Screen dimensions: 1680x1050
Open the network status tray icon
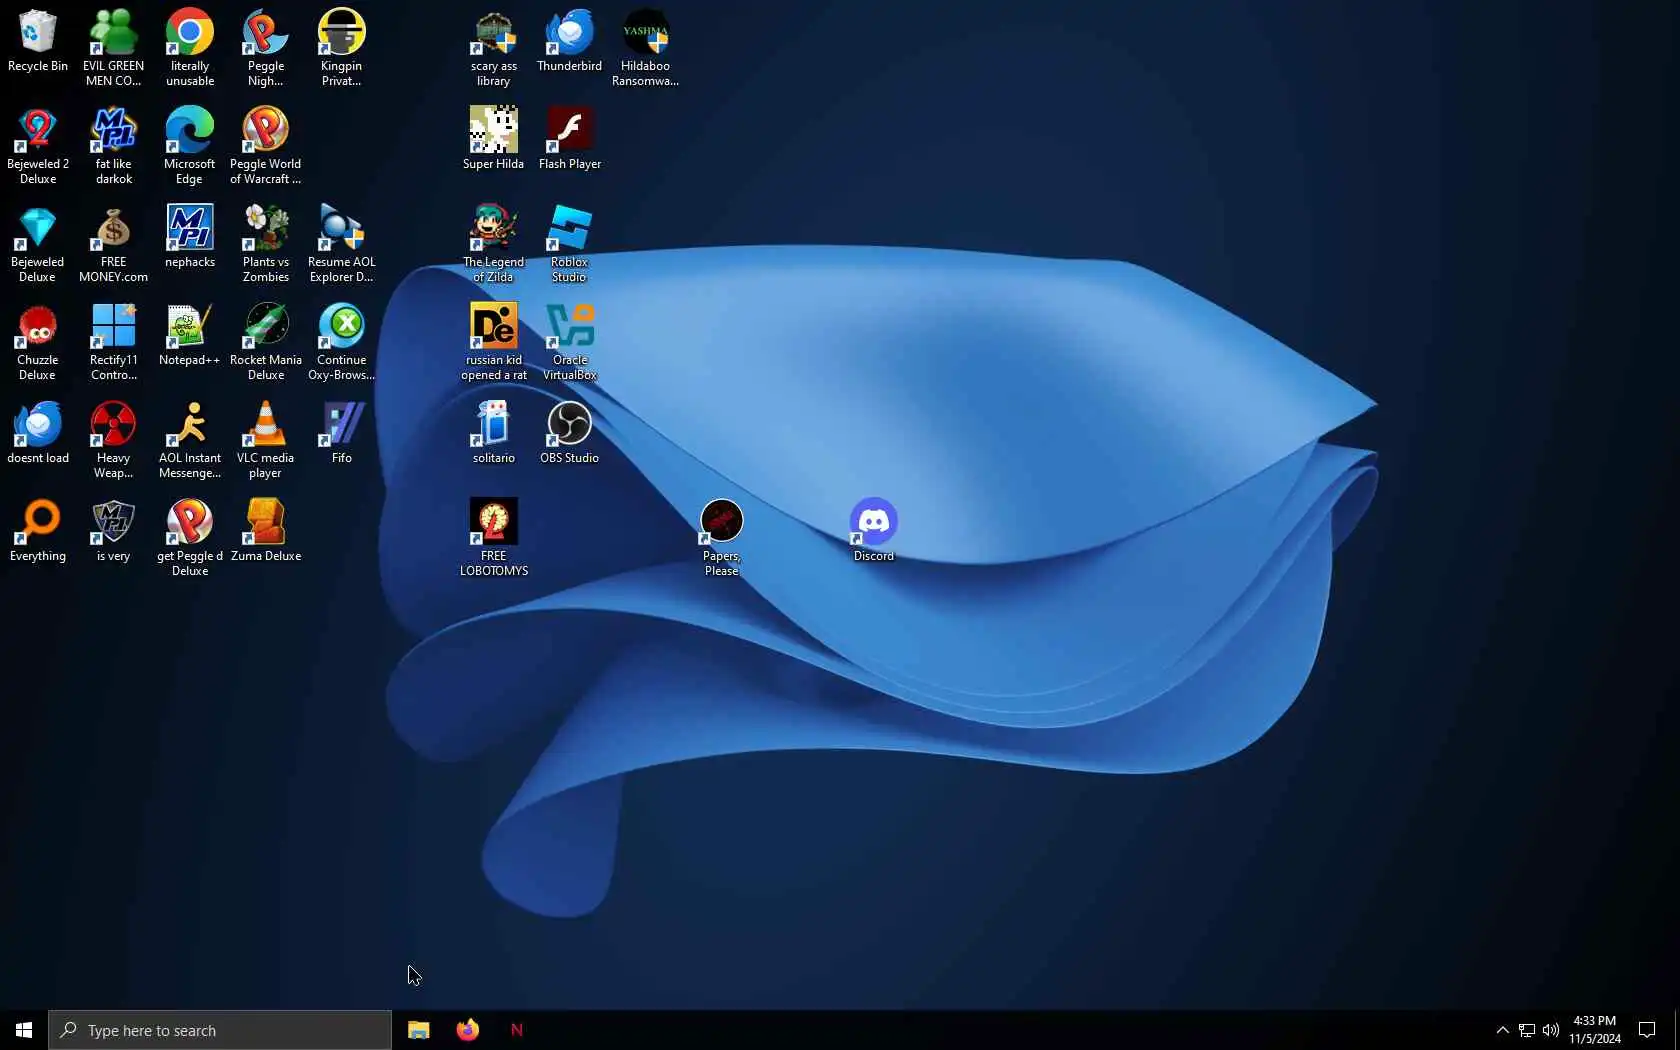(1527, 1030)
